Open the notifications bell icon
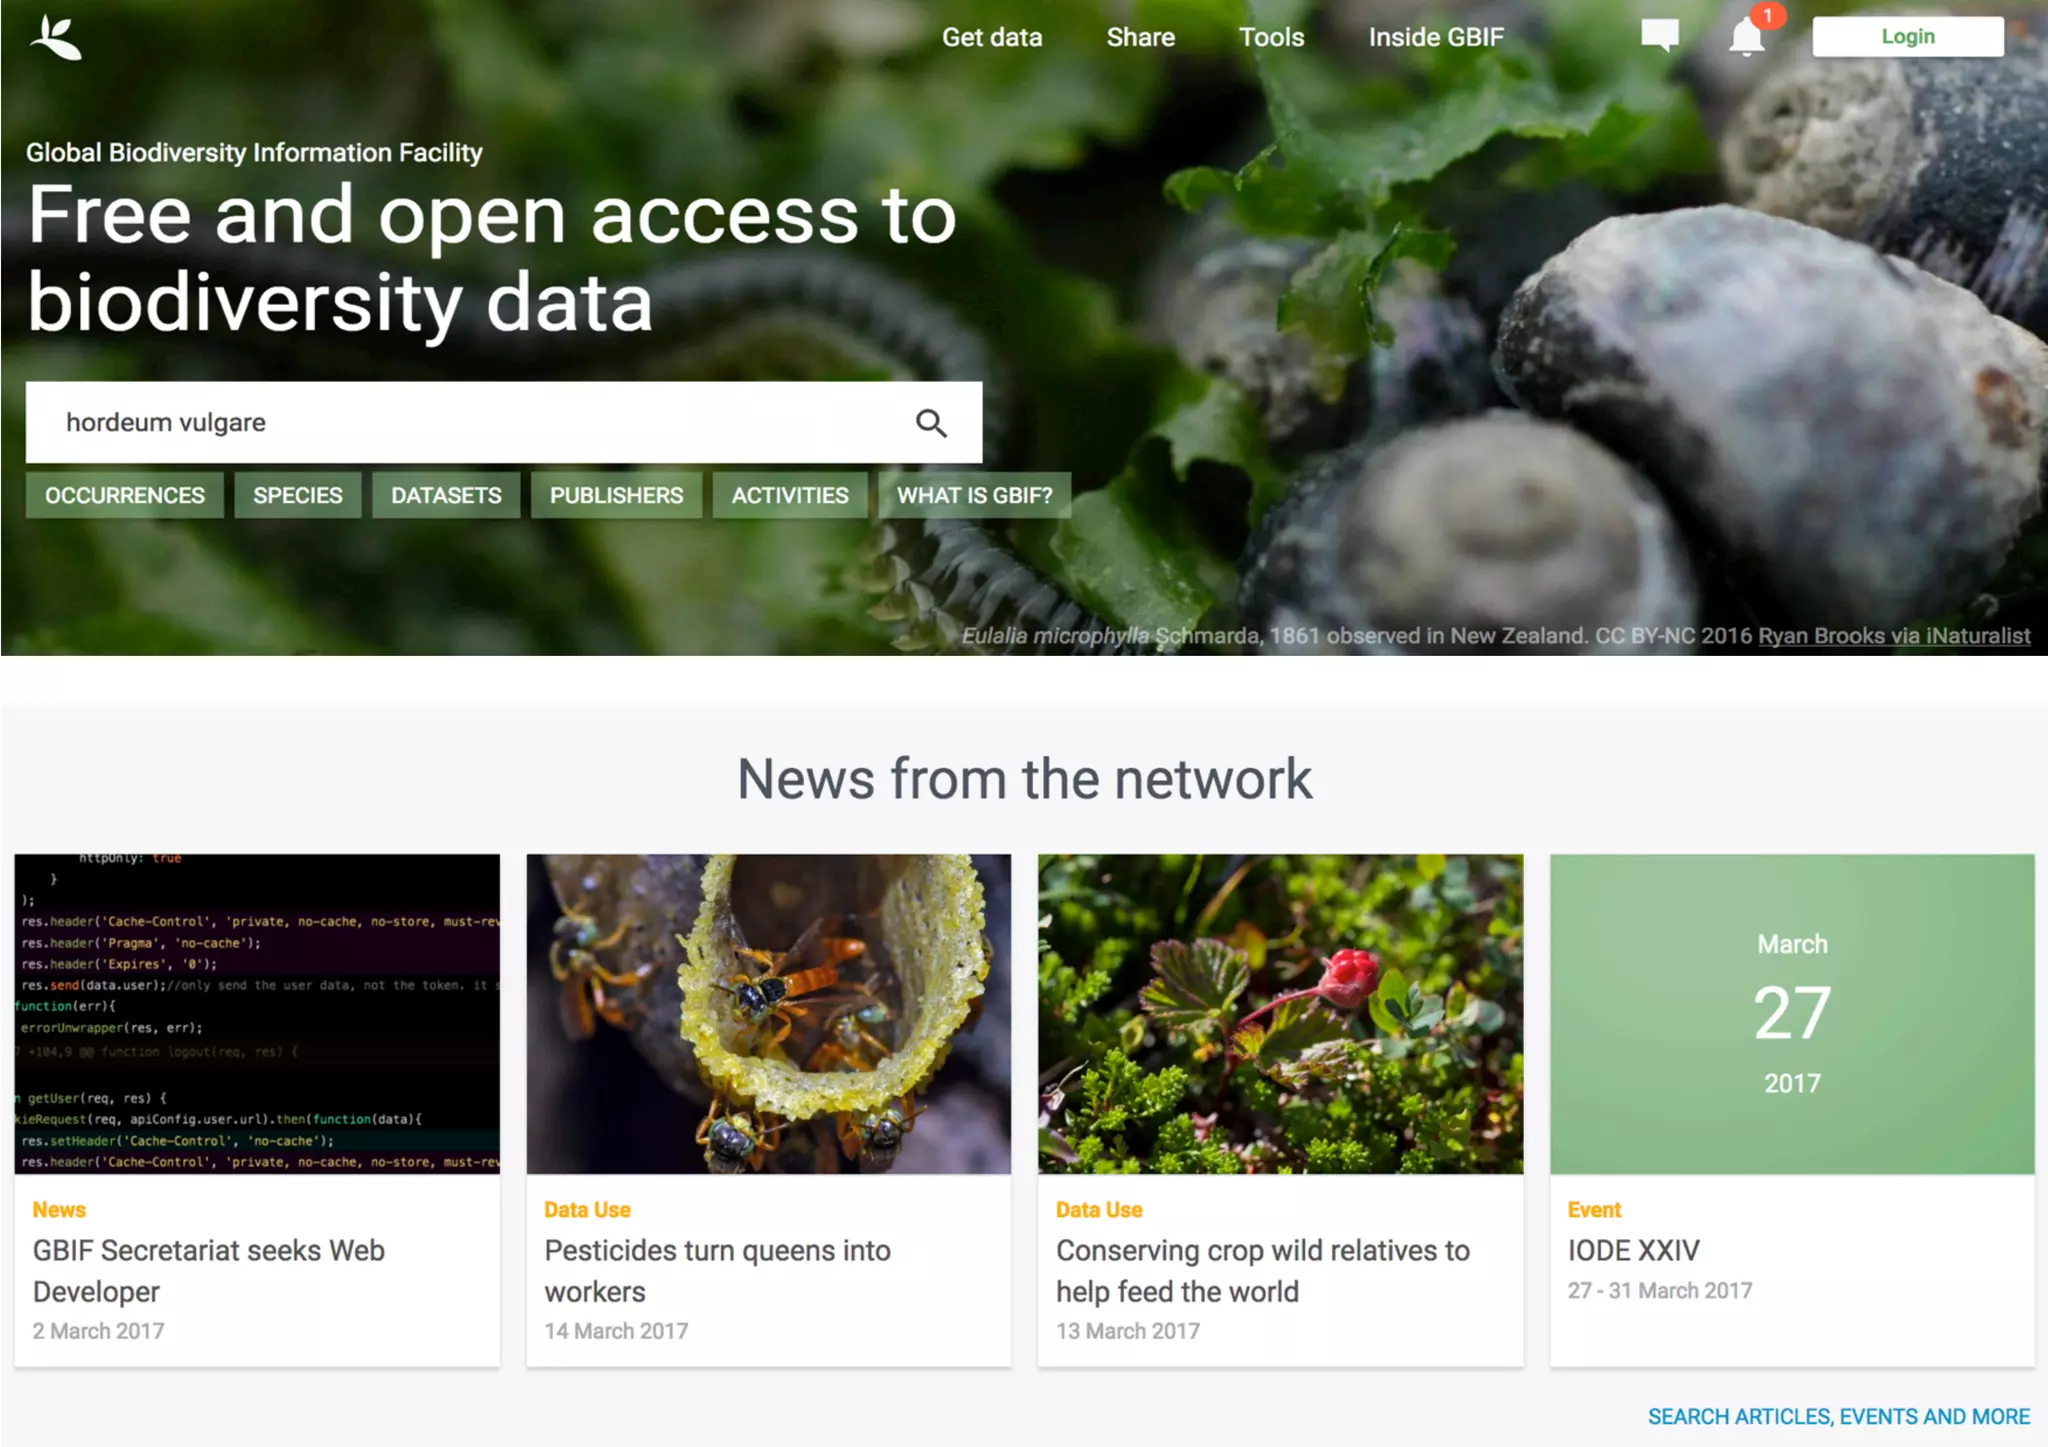 coord(1747,38)
